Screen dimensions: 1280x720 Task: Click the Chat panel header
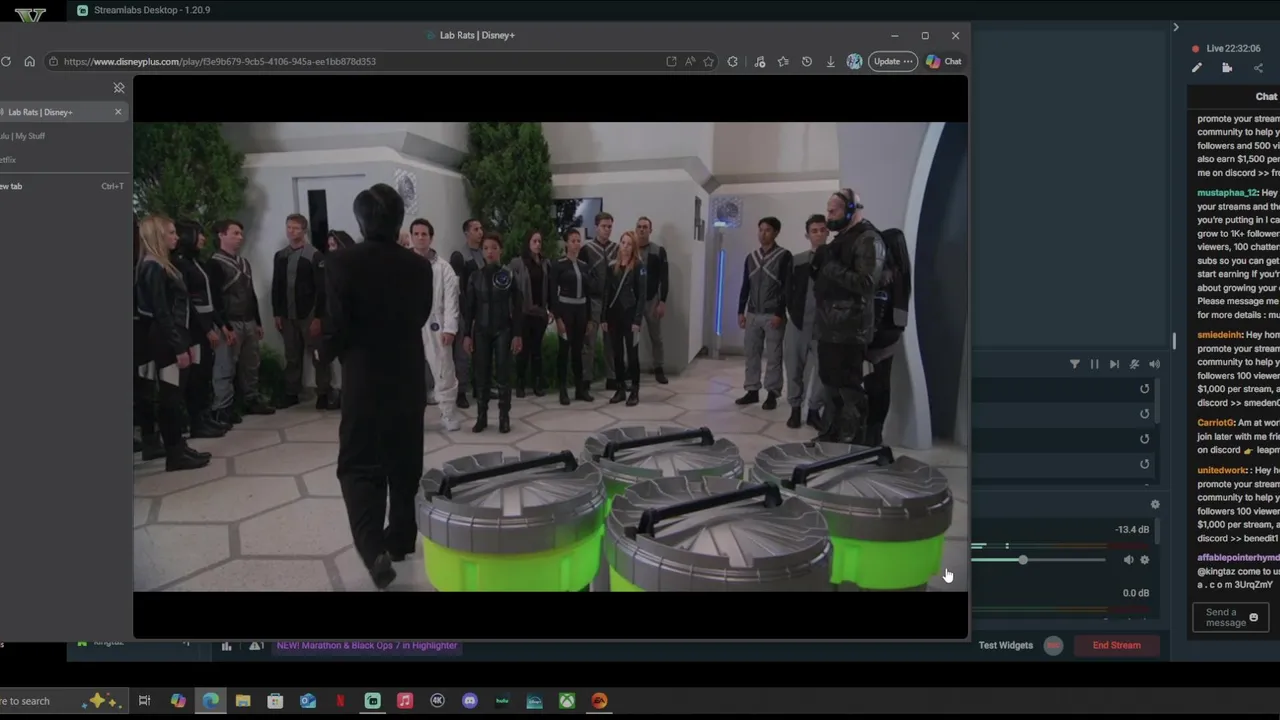tap(1266, 96)
